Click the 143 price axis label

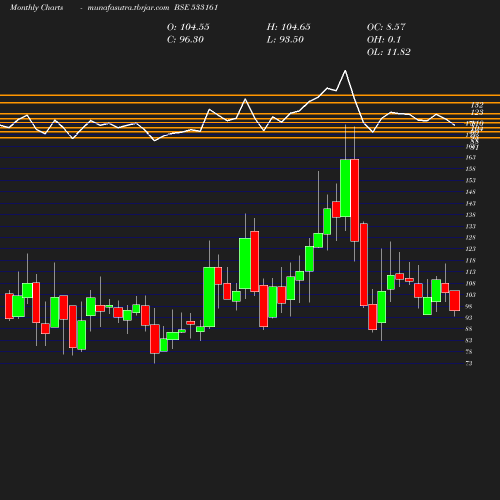(x=470, y=203)
